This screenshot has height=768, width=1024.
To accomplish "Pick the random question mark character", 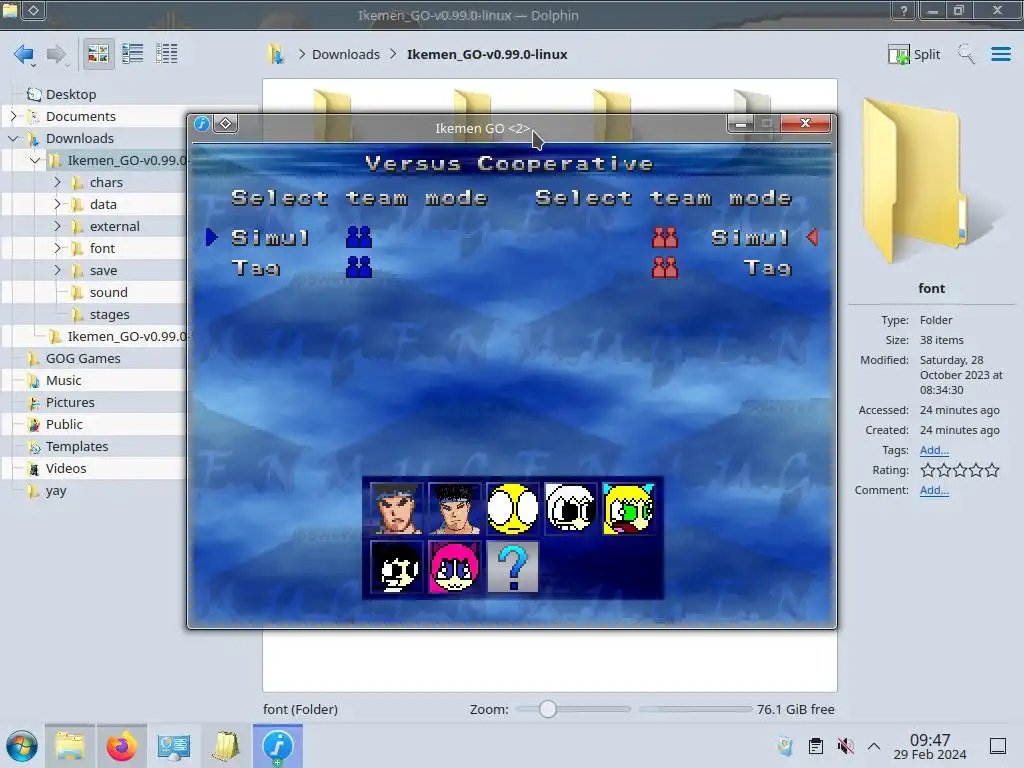I will pos(513,567).
